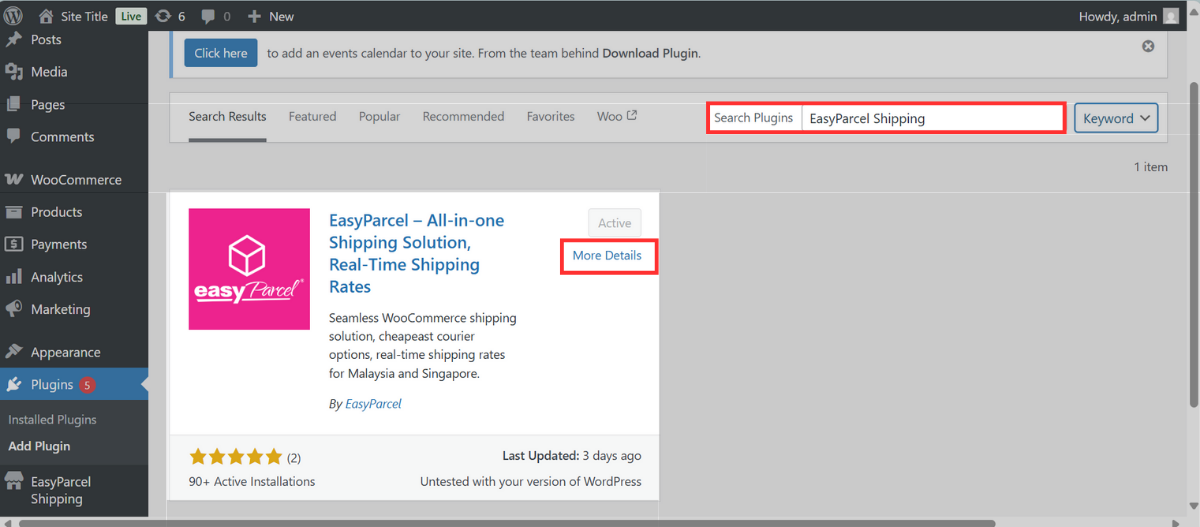Open the EasyParcel plugin title link
The image size is (1200, 527).
pyautogui.click(x=417, y=254)
